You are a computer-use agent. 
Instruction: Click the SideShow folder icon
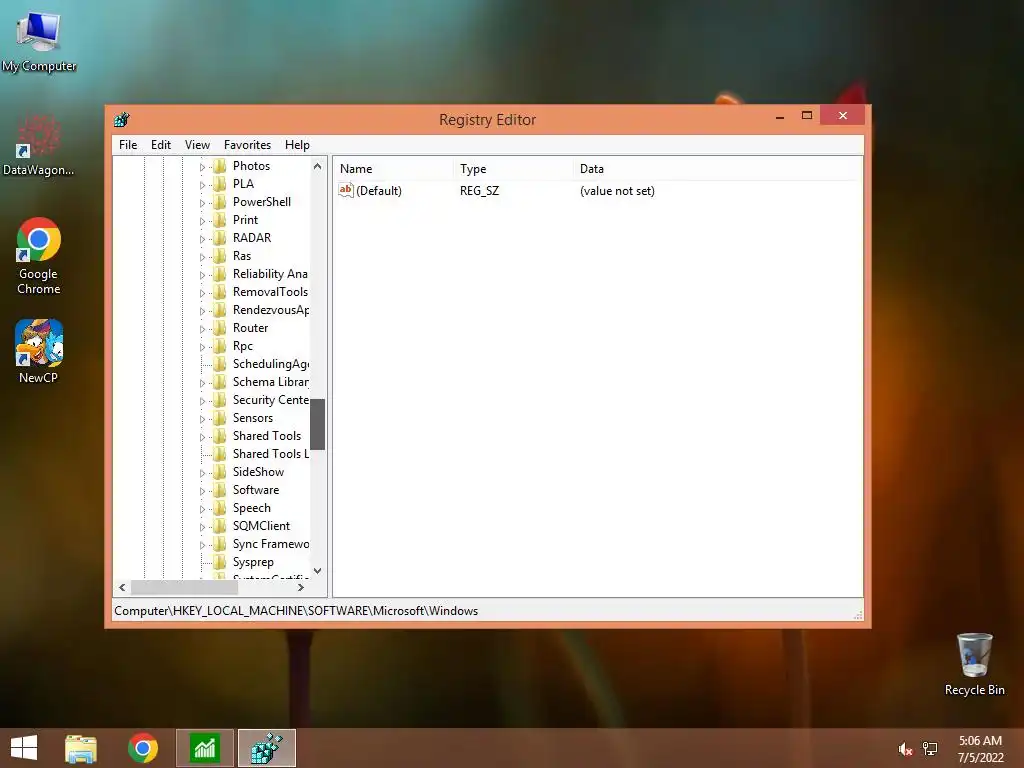pyautogui.click(x=220, y=472)
